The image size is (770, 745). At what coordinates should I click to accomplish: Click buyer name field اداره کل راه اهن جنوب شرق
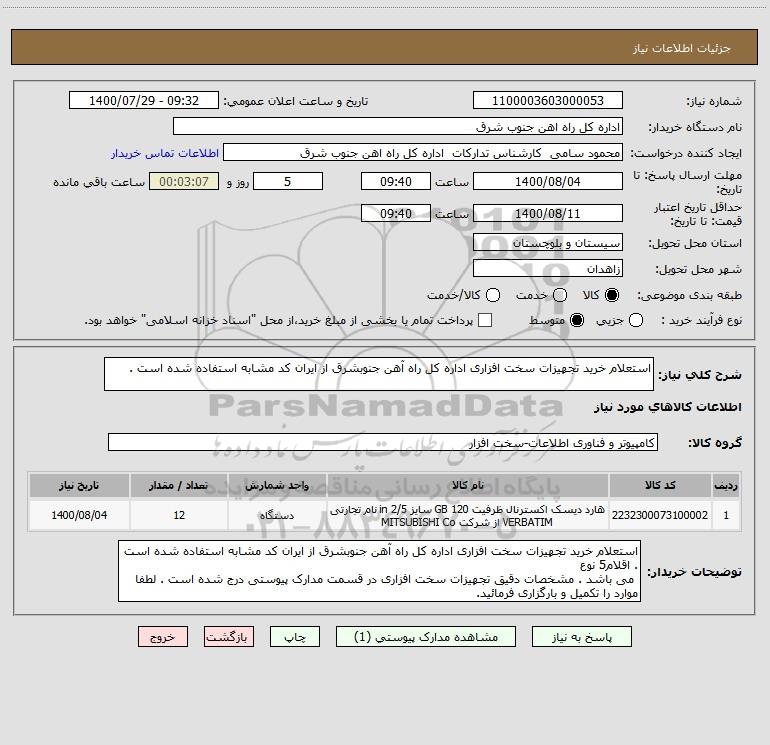(x=398, y=127)
